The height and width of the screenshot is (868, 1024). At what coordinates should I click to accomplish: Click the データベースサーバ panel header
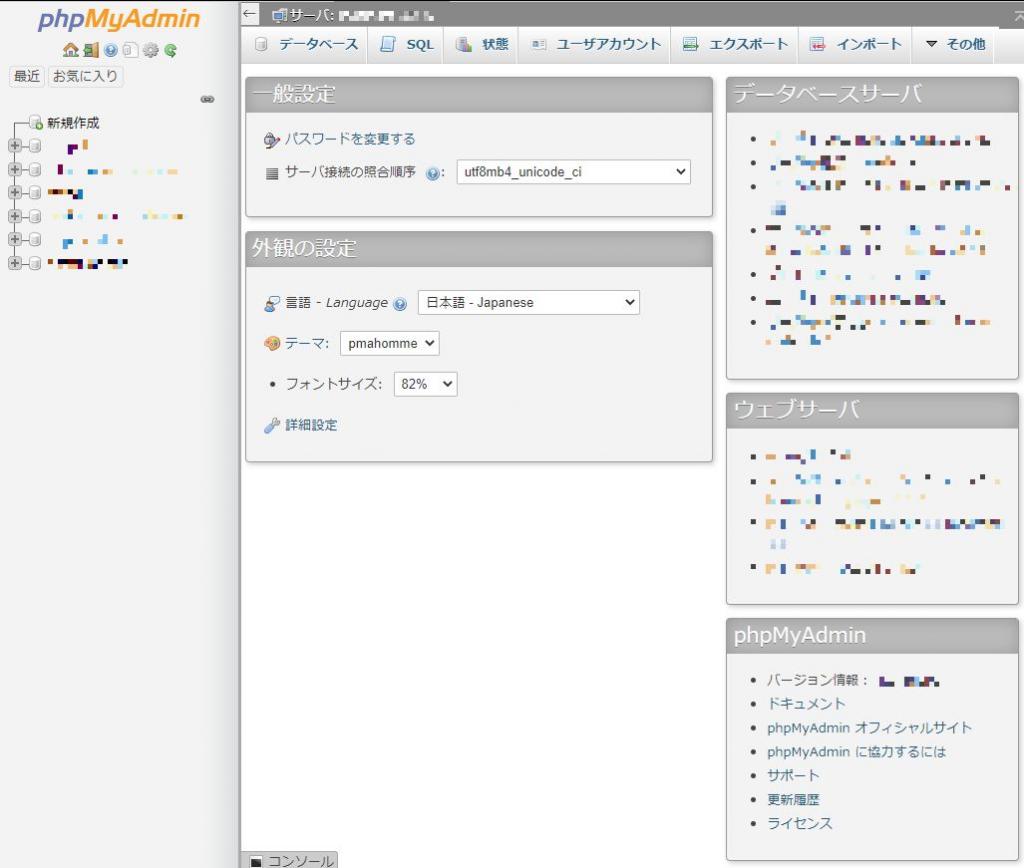872,95
